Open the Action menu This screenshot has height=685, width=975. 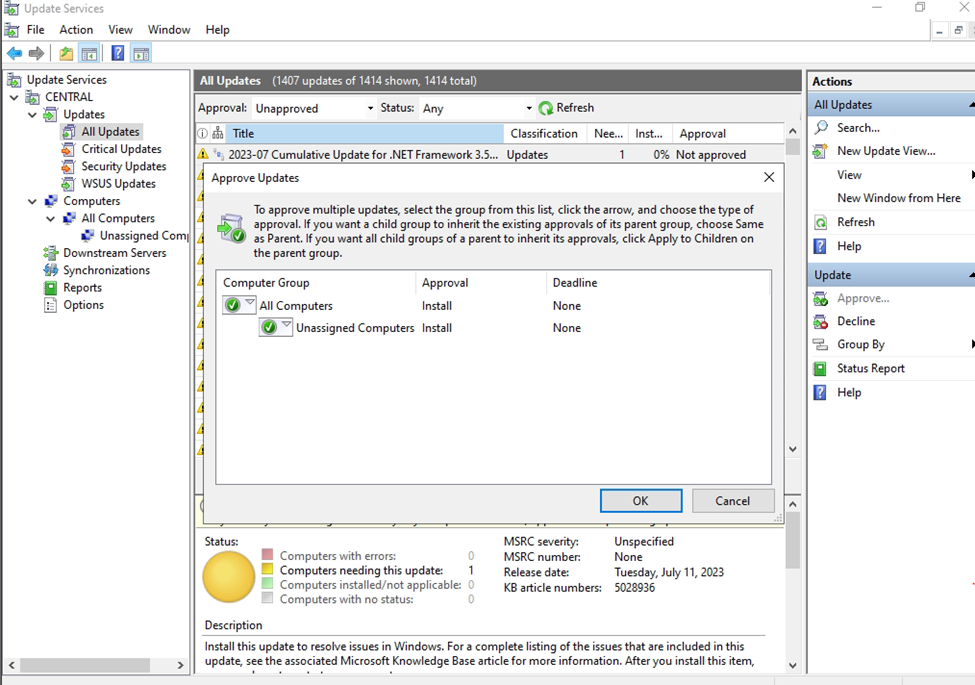click(x=76, y=30)
